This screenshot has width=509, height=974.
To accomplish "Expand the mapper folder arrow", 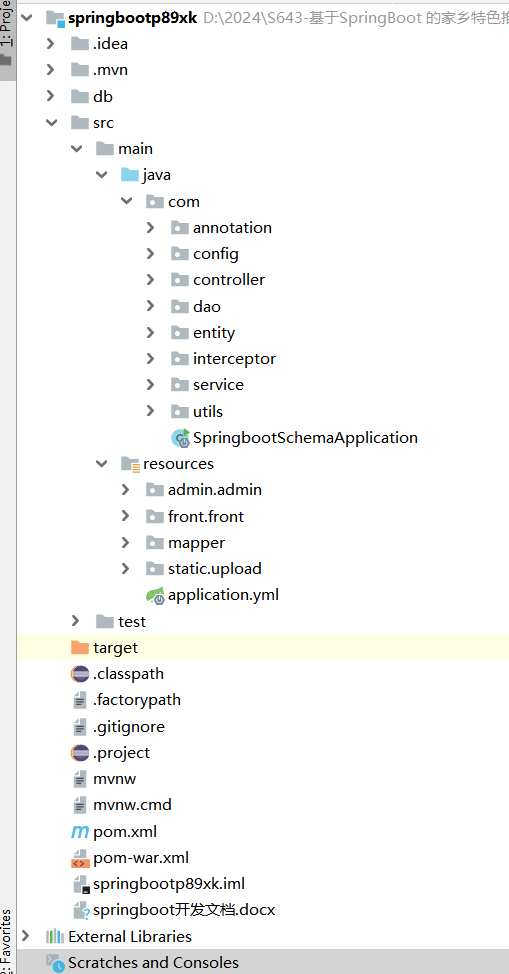I will tap(126, 542).
